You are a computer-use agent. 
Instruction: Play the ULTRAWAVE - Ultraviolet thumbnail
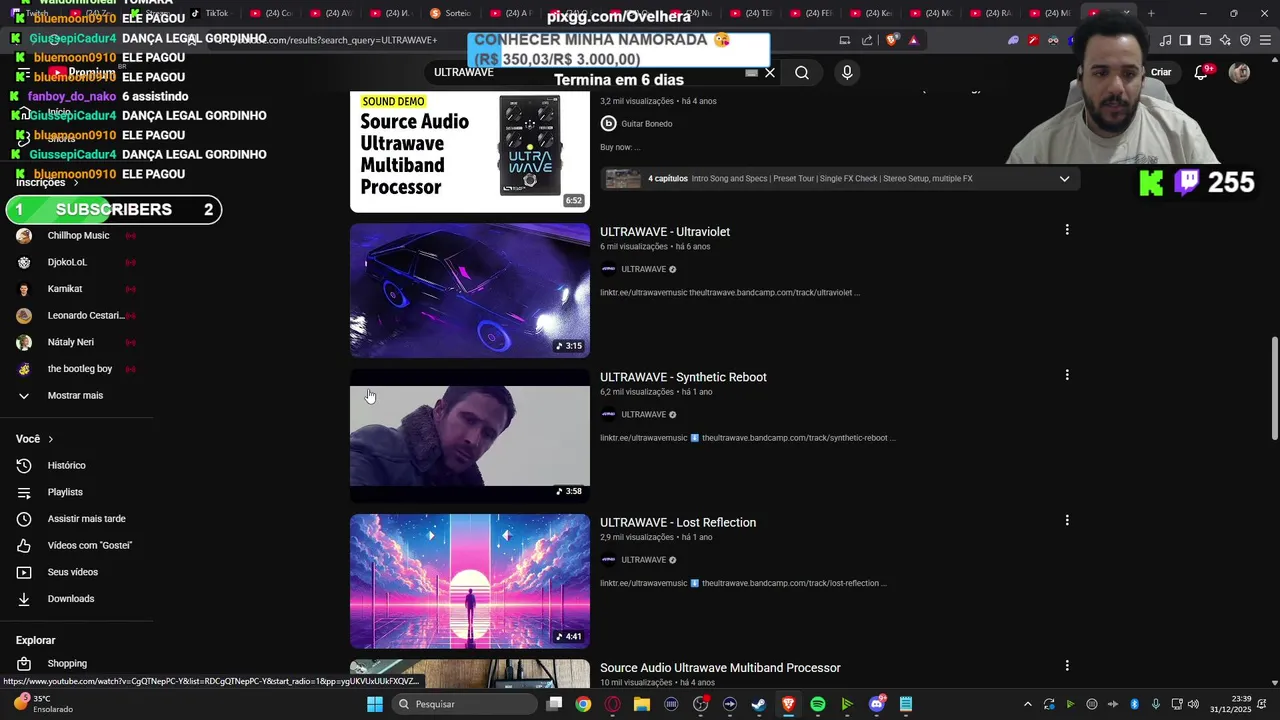coord(470,290)
